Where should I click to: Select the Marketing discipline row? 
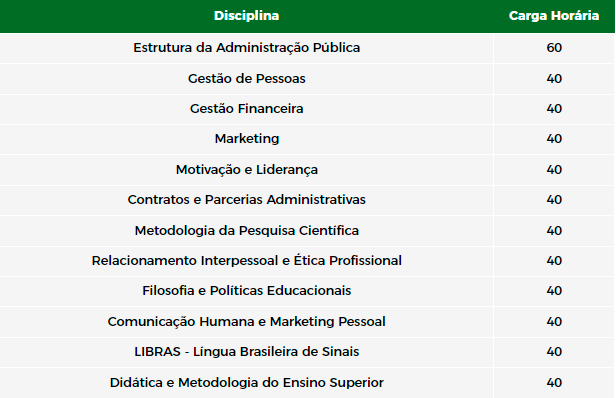click(x=308, y=139)
